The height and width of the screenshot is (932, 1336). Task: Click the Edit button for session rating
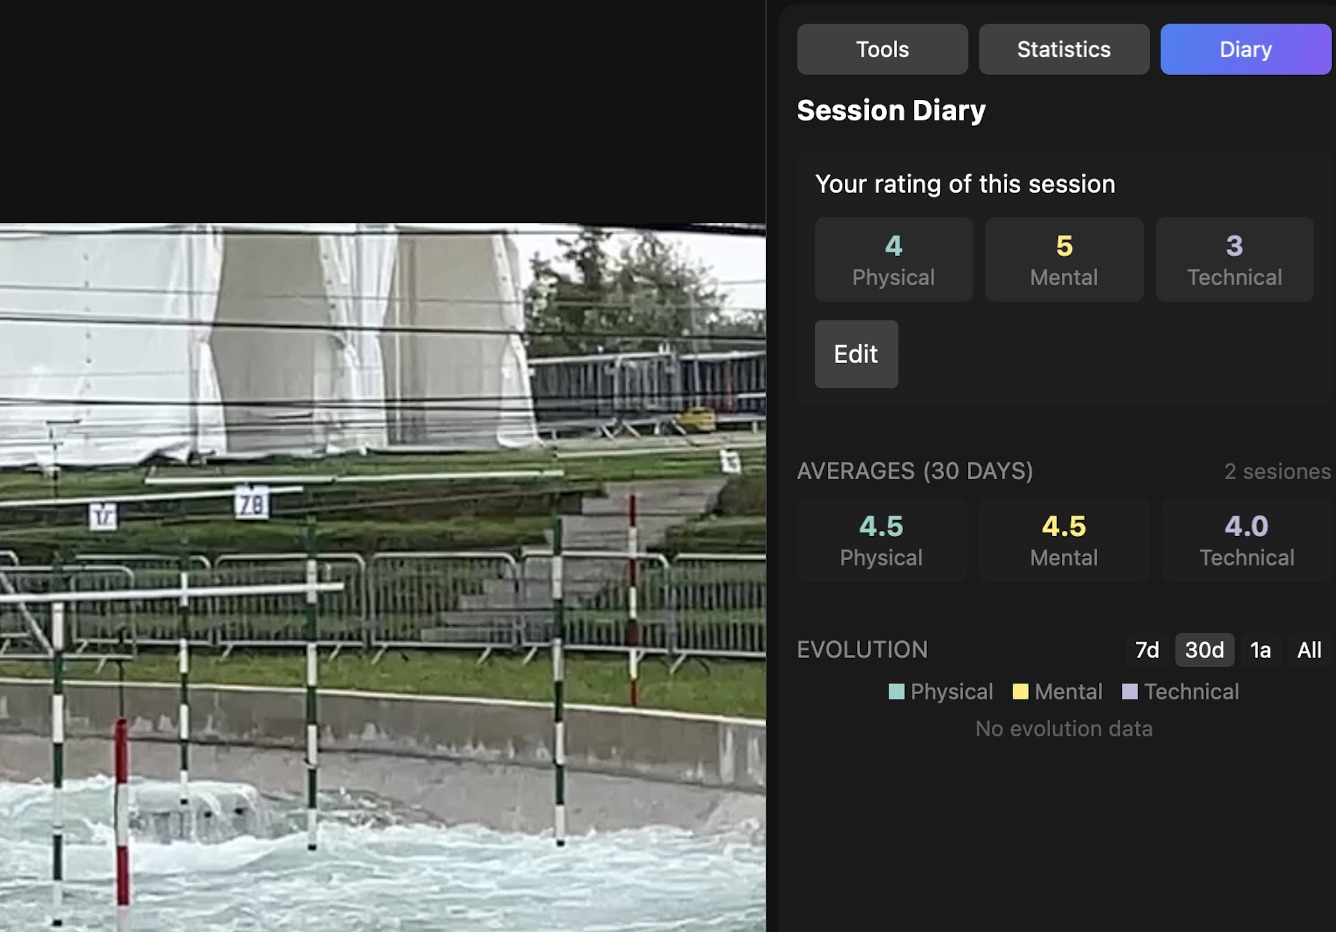tap(856, 354)
